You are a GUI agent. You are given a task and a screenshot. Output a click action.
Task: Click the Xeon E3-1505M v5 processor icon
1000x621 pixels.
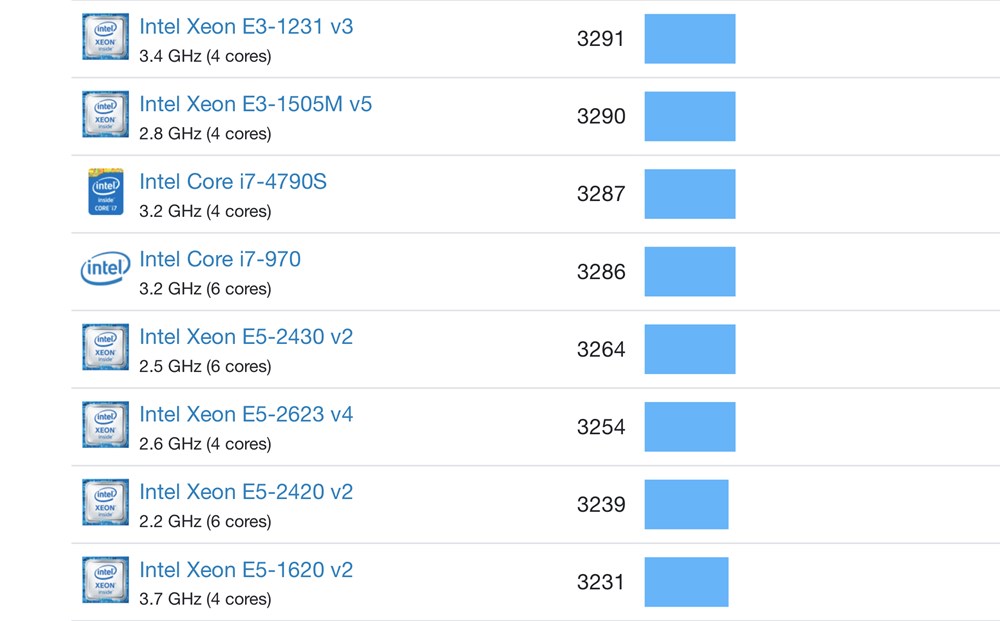pos(105,114)
